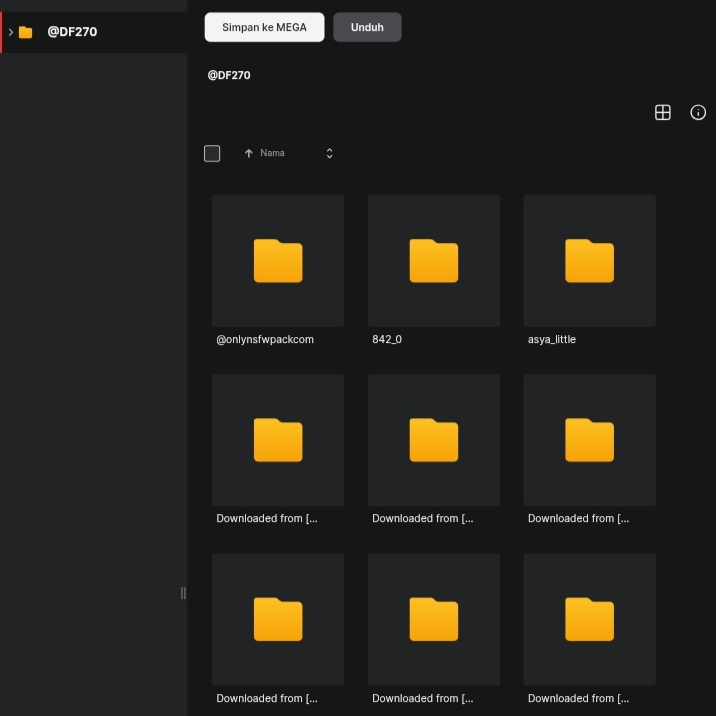
Task: Open the Downloaded from folder directly below 842_0
Action: point(433,440)
